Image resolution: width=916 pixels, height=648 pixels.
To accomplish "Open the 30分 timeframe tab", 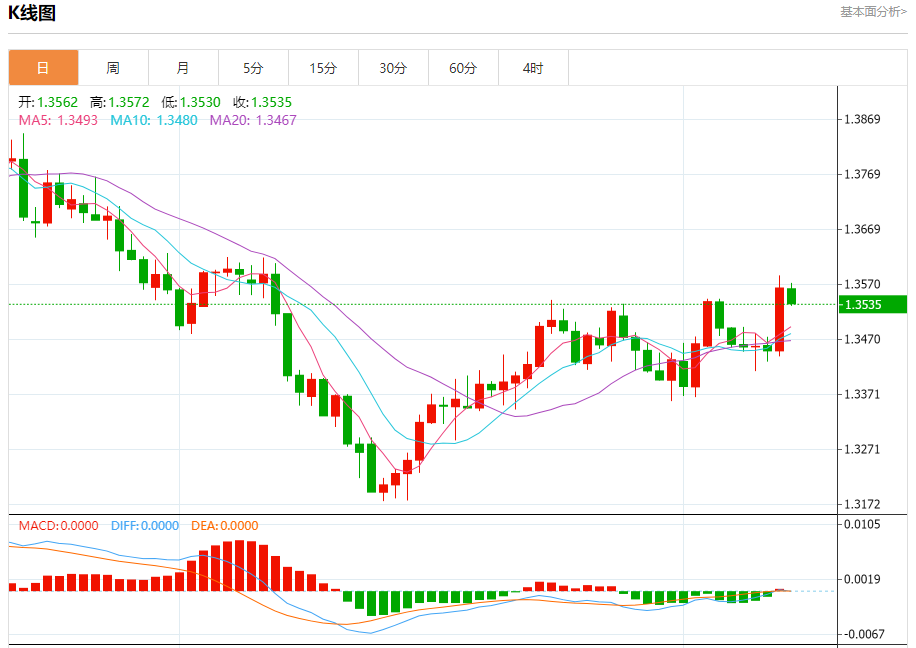I will (x=393, y=68).
